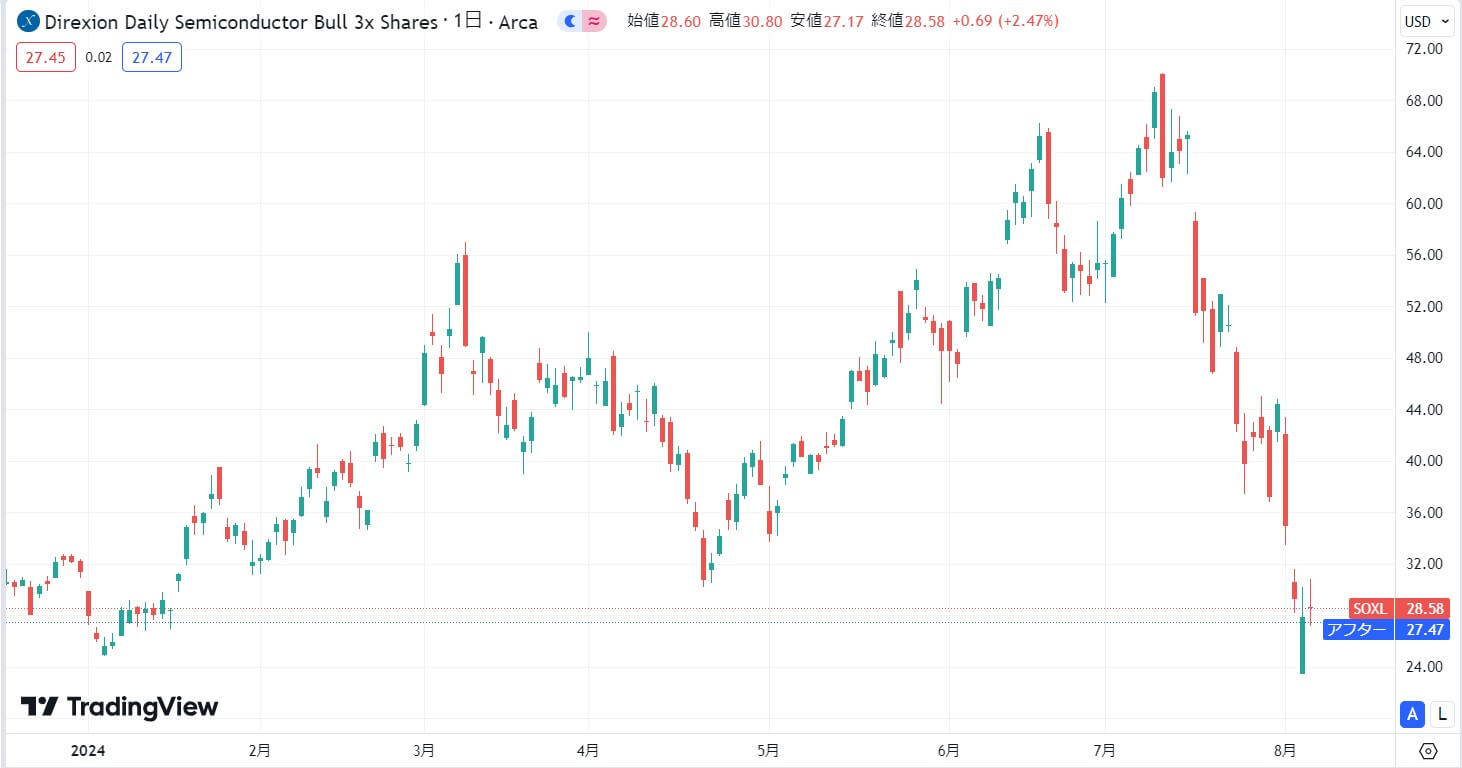Click the 始値 28.60 open value
Screen dimensions: 1462x768
[x=663, y=21]
